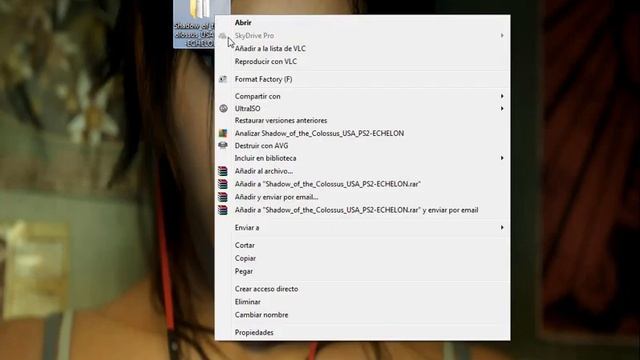The image size is (640, 360).
Task: Expand the SkyDrive Pro submenu arrow
Action: coord(502,36)
